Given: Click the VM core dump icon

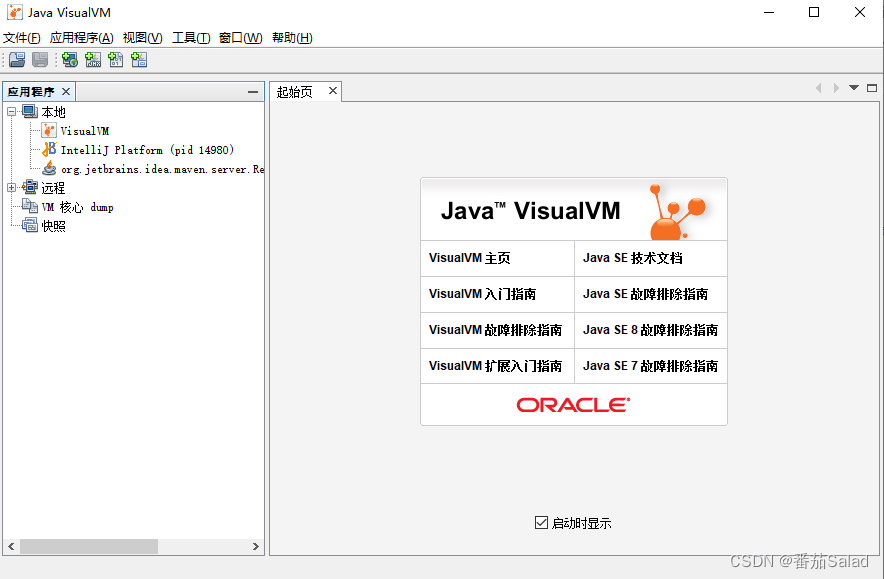Looking at the screenshot, I should coord(30,206).
